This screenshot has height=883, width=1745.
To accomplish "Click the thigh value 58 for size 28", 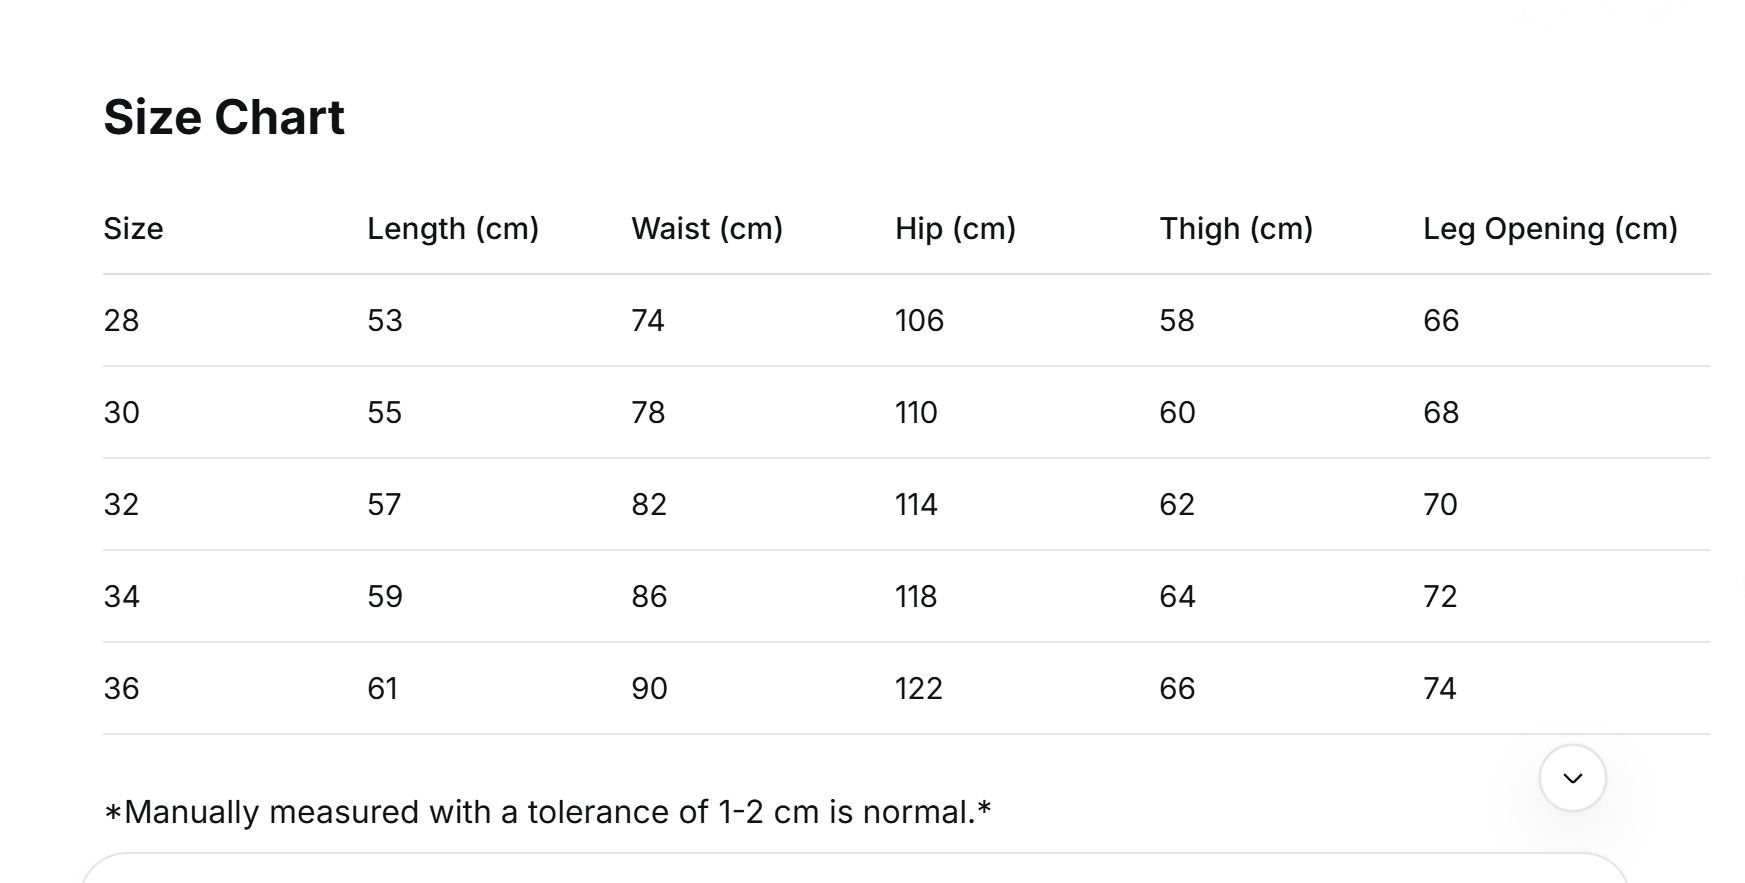I will pyautogui.click(x=1176, y=320).
